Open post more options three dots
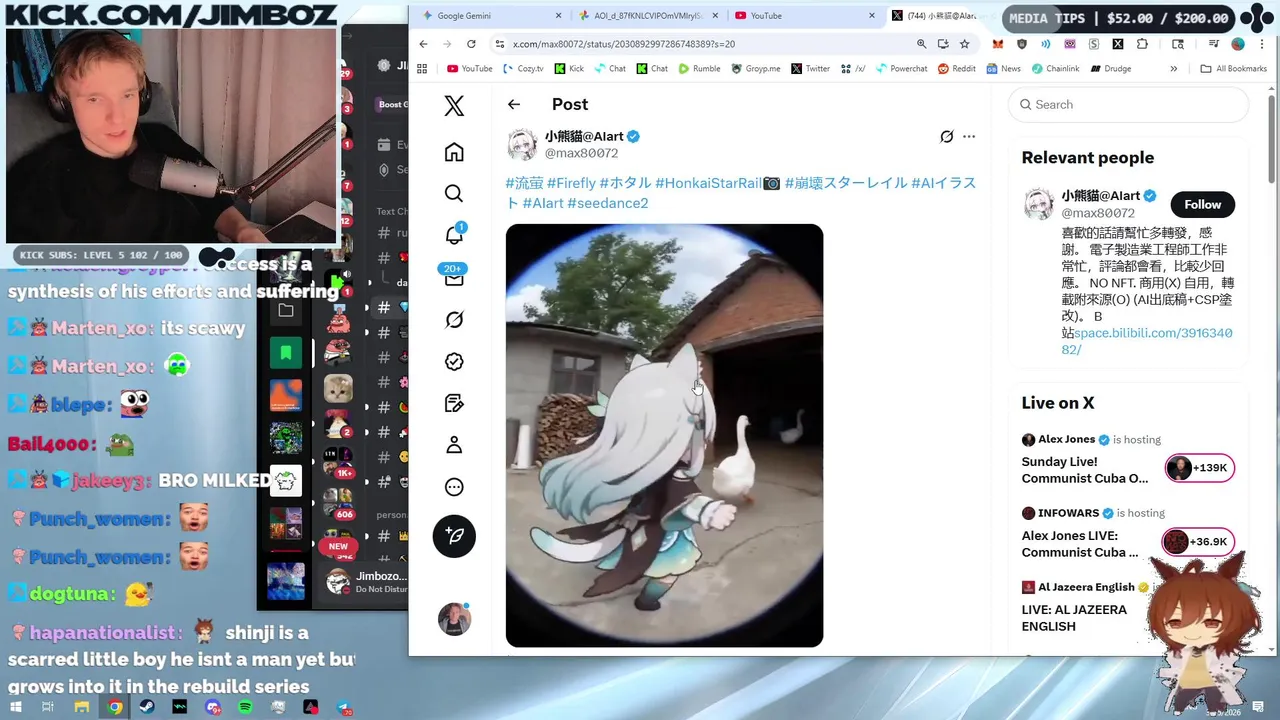Viewport: 1280px width, 720px height. click(x=968, y=137)
